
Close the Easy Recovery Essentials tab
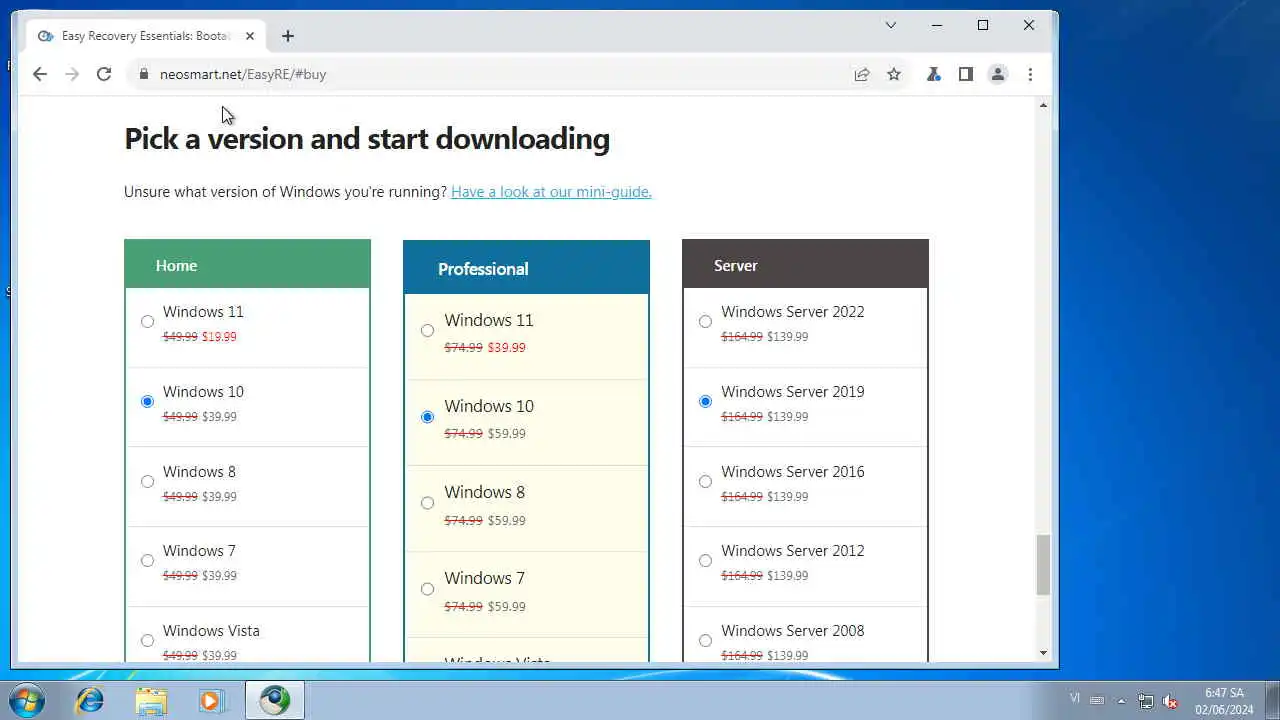coord(250,36)
